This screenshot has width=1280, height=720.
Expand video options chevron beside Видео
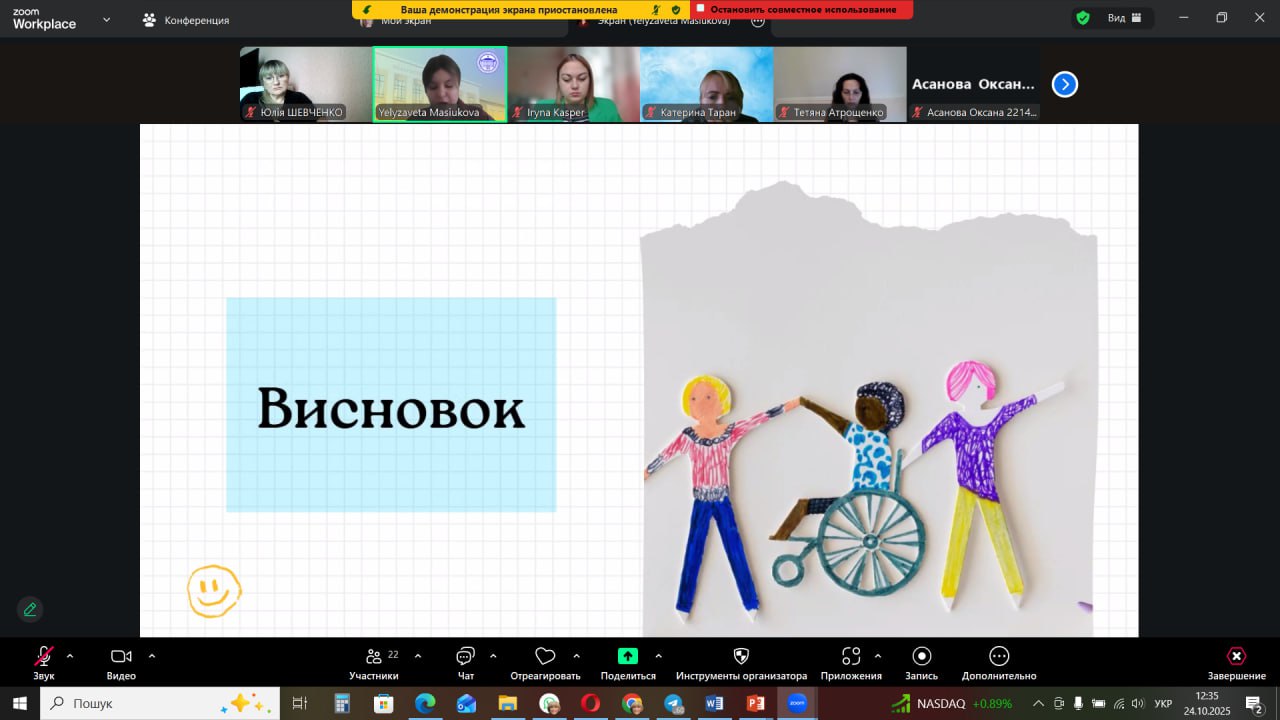[152, 656]
